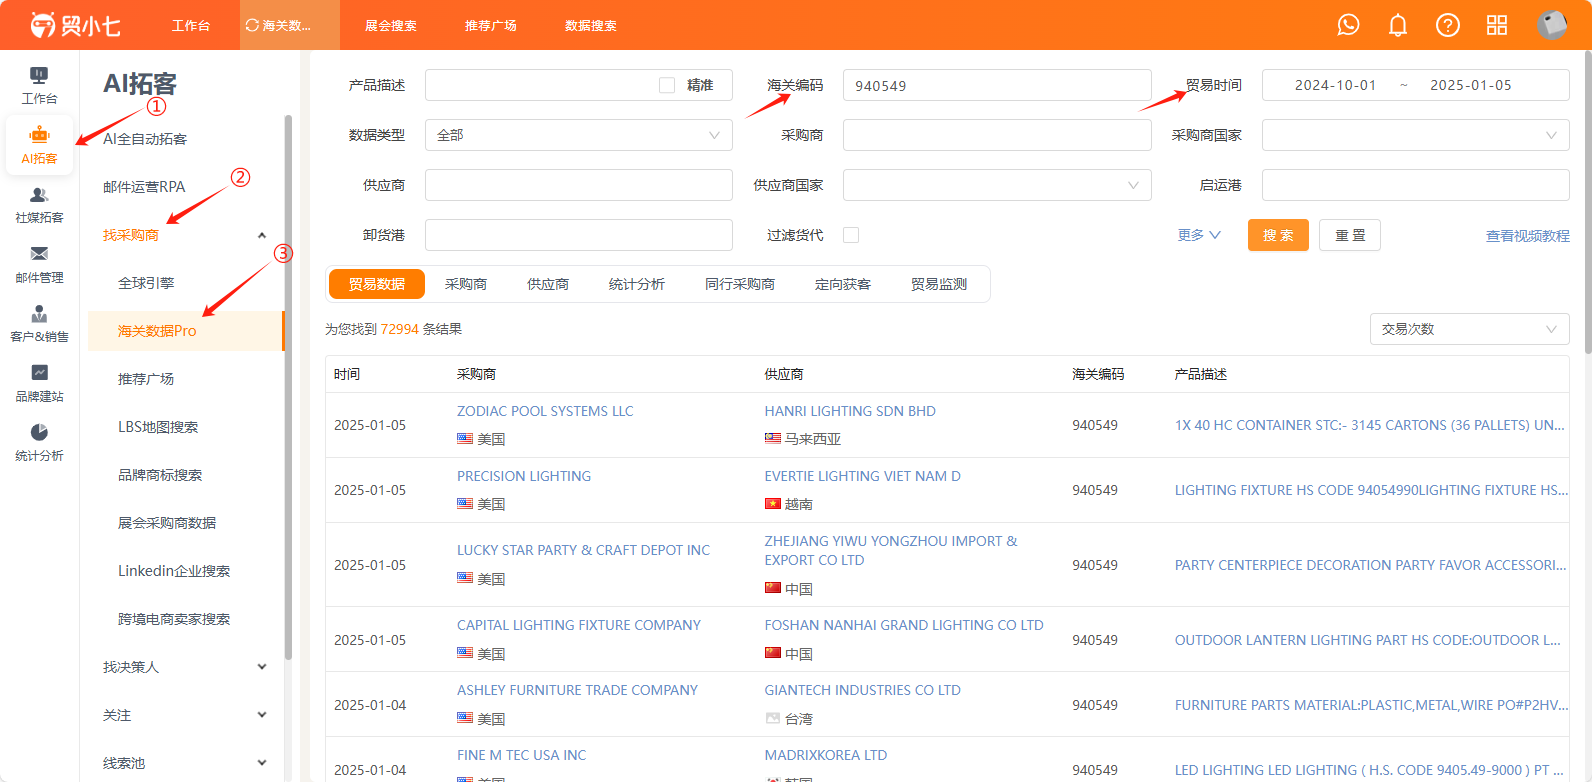Switch to the 数据搜索 top tab
The image size is (1592, 782).
pos(590,25)
